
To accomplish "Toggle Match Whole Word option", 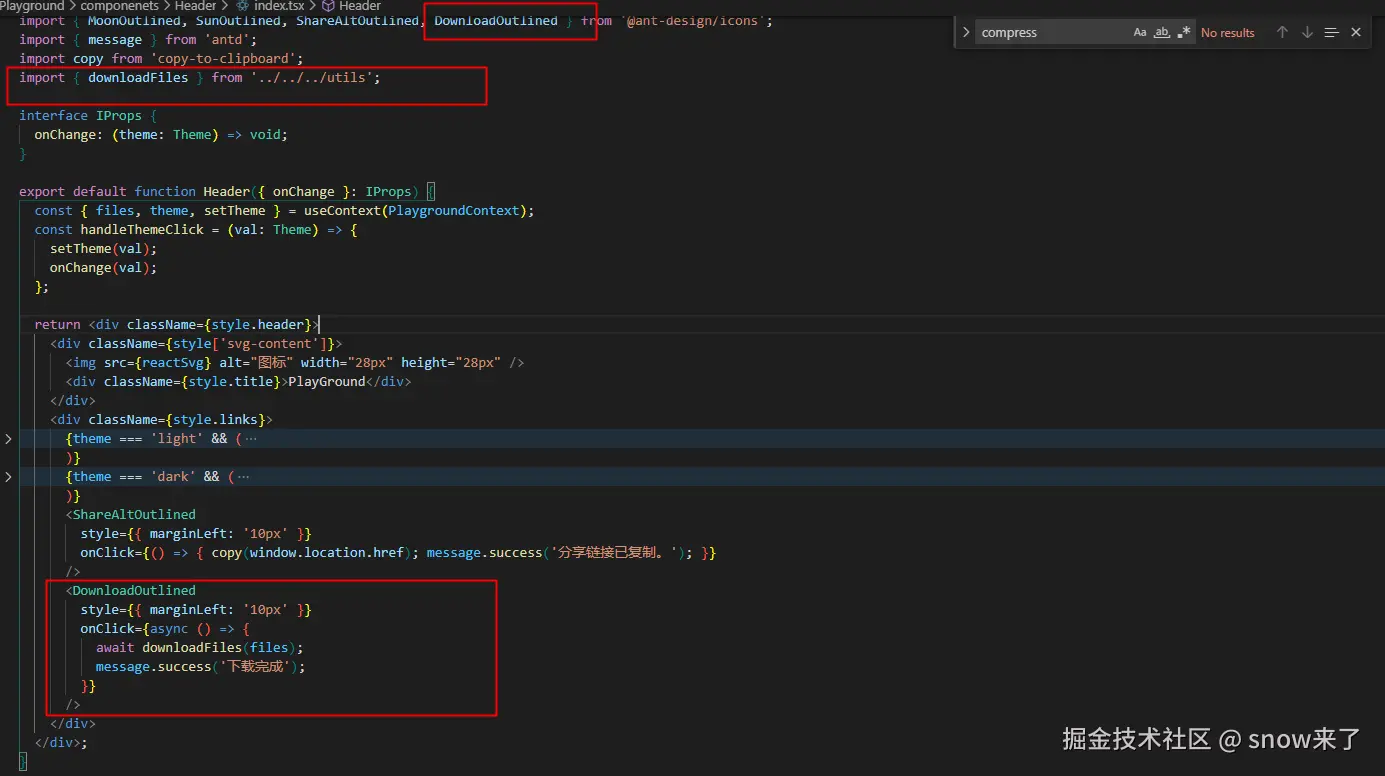I will [1162, 32].
